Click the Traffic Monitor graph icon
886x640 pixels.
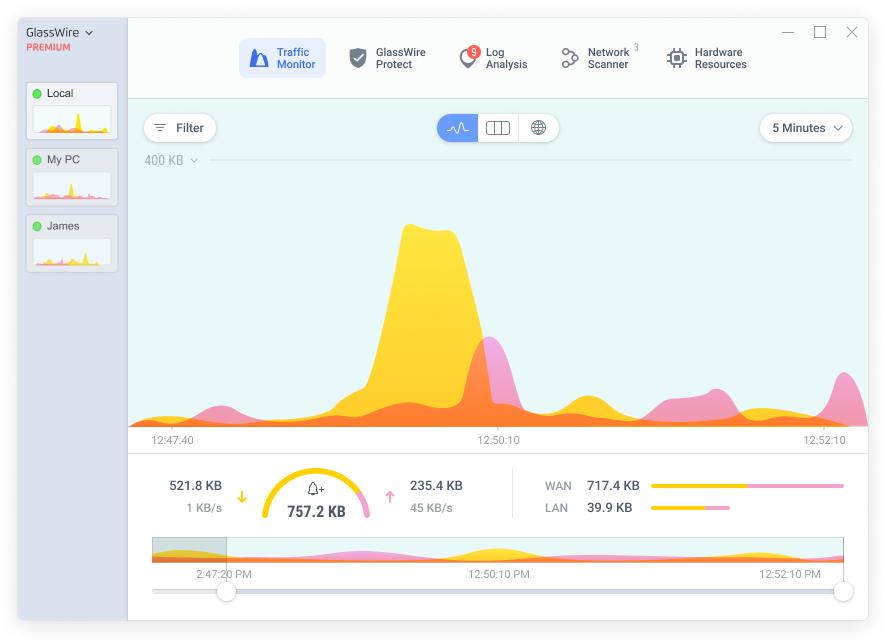coord(259,58)
